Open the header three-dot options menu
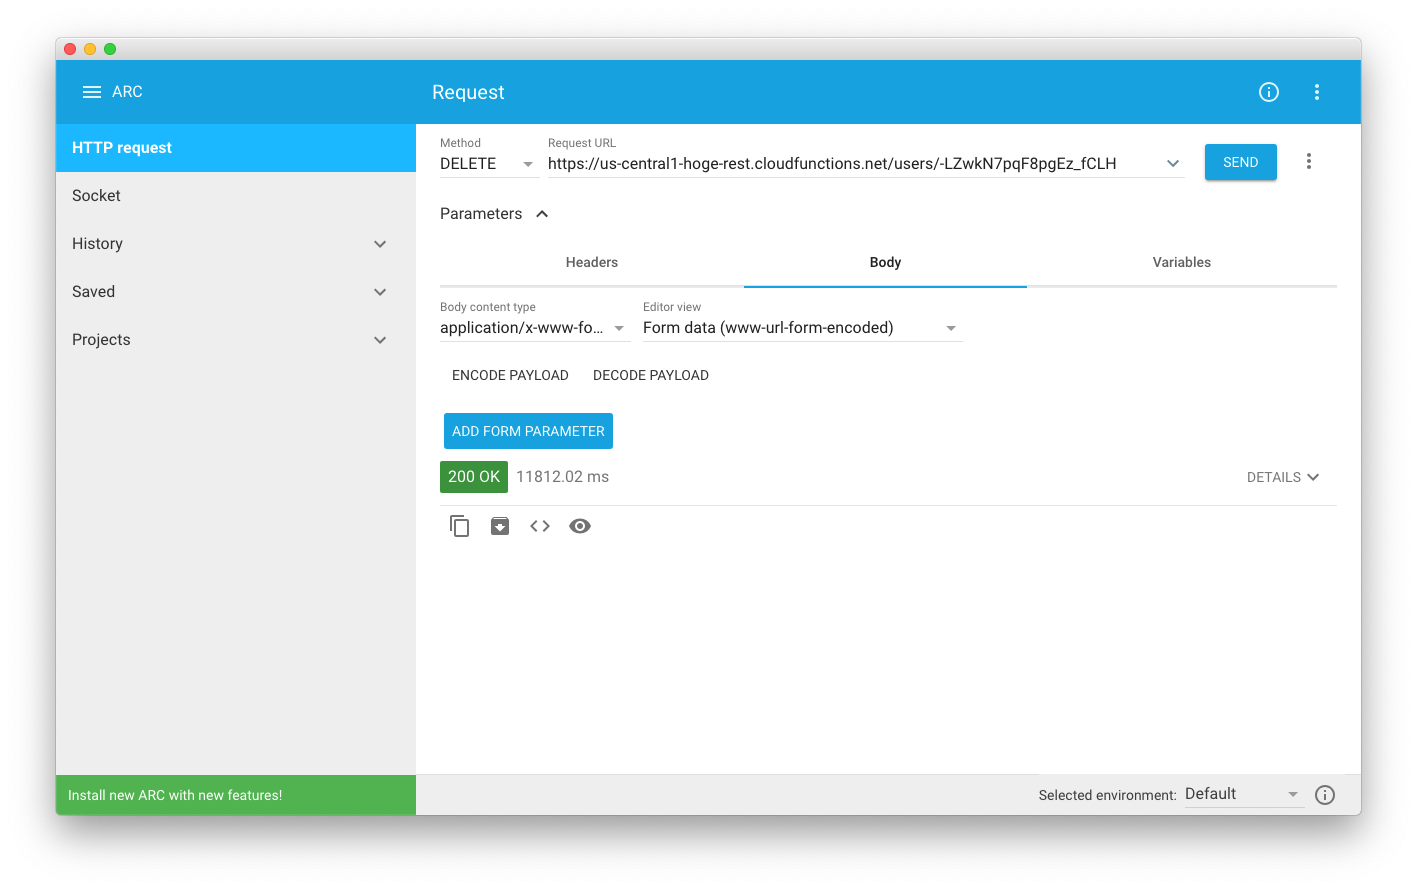Viewport: 1417px width, 889px height. click(1317, 92)
